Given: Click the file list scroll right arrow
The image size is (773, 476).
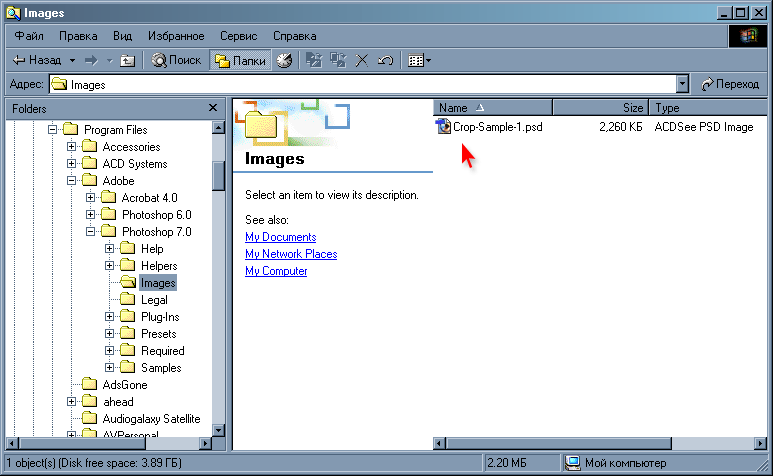Looking at the screenshot, I should (761, 443).
